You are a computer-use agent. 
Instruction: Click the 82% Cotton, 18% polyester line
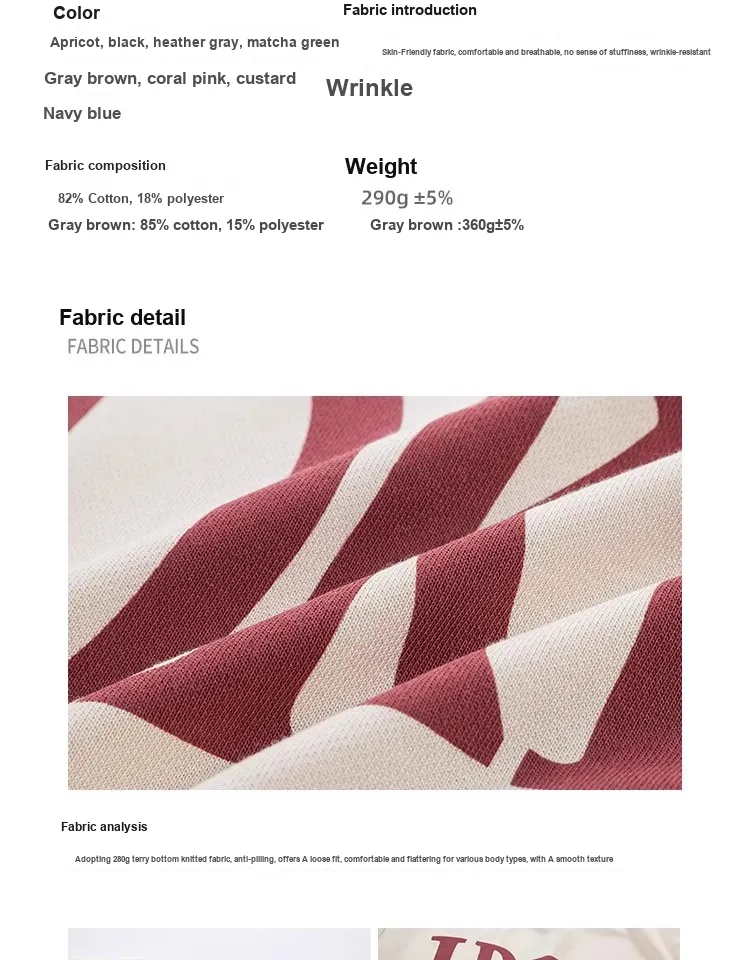pos(141,198)
